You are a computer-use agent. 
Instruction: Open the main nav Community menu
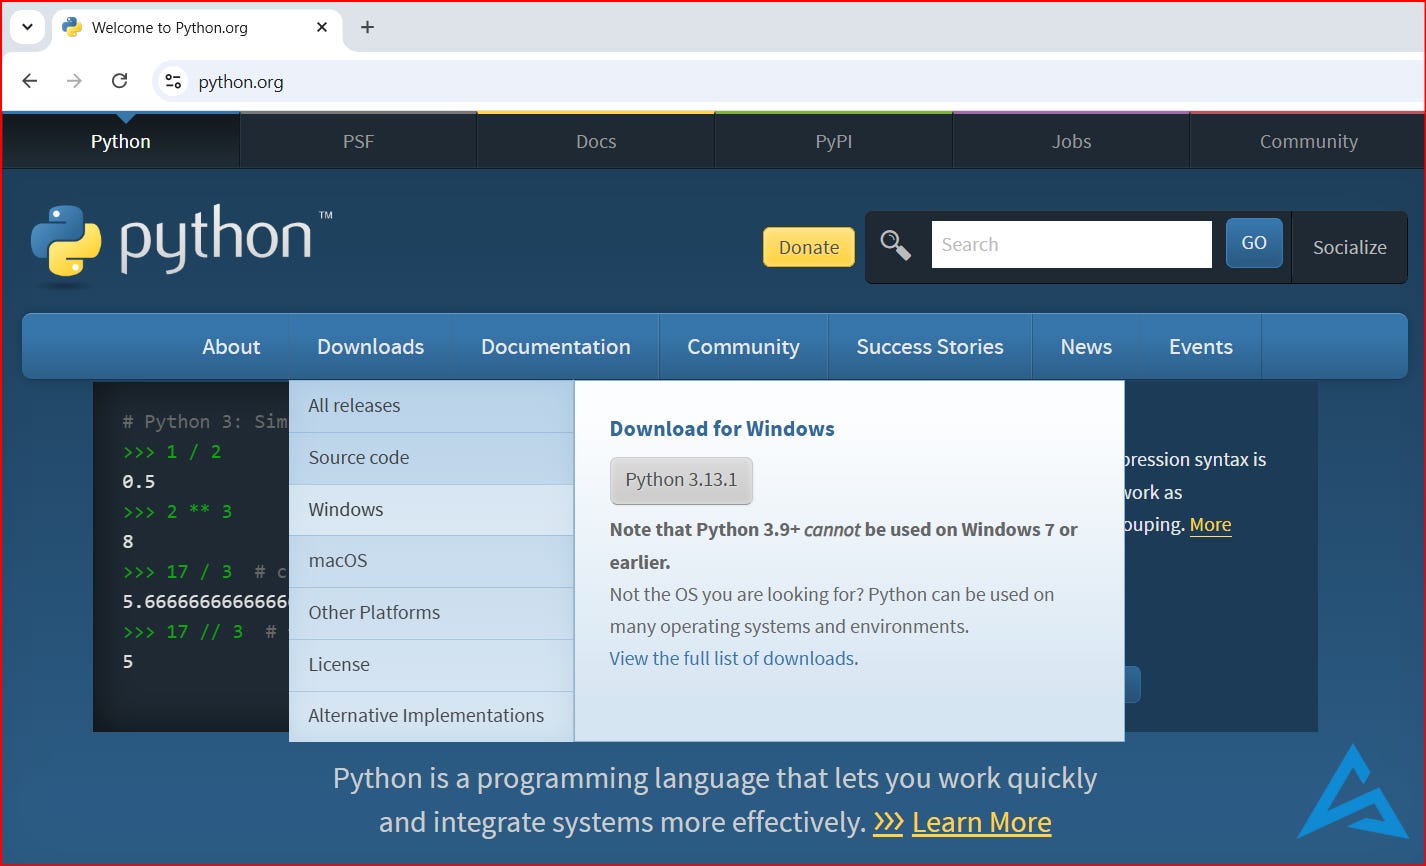(x=743, y=347)
